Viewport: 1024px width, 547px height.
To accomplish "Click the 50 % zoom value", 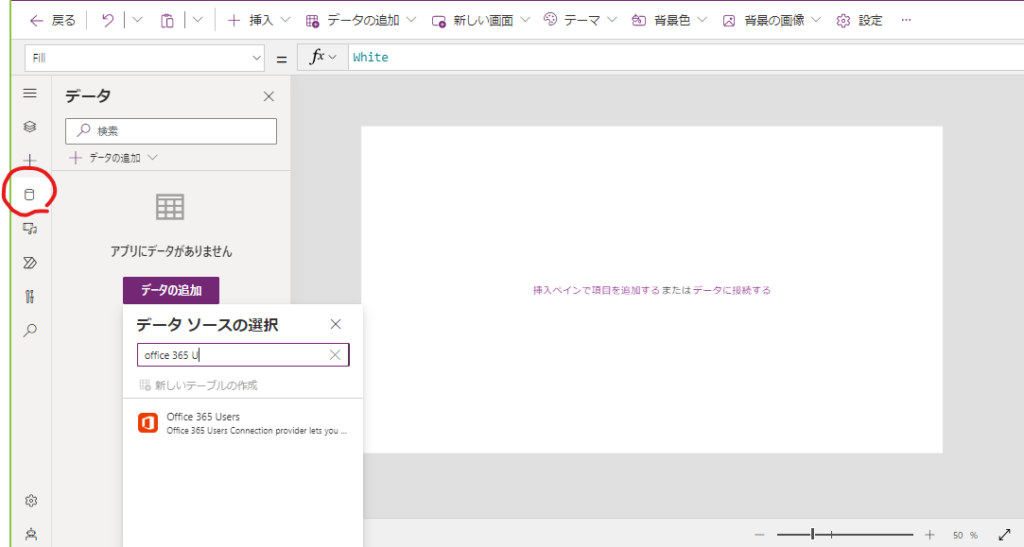I will (x=965, y=535).
